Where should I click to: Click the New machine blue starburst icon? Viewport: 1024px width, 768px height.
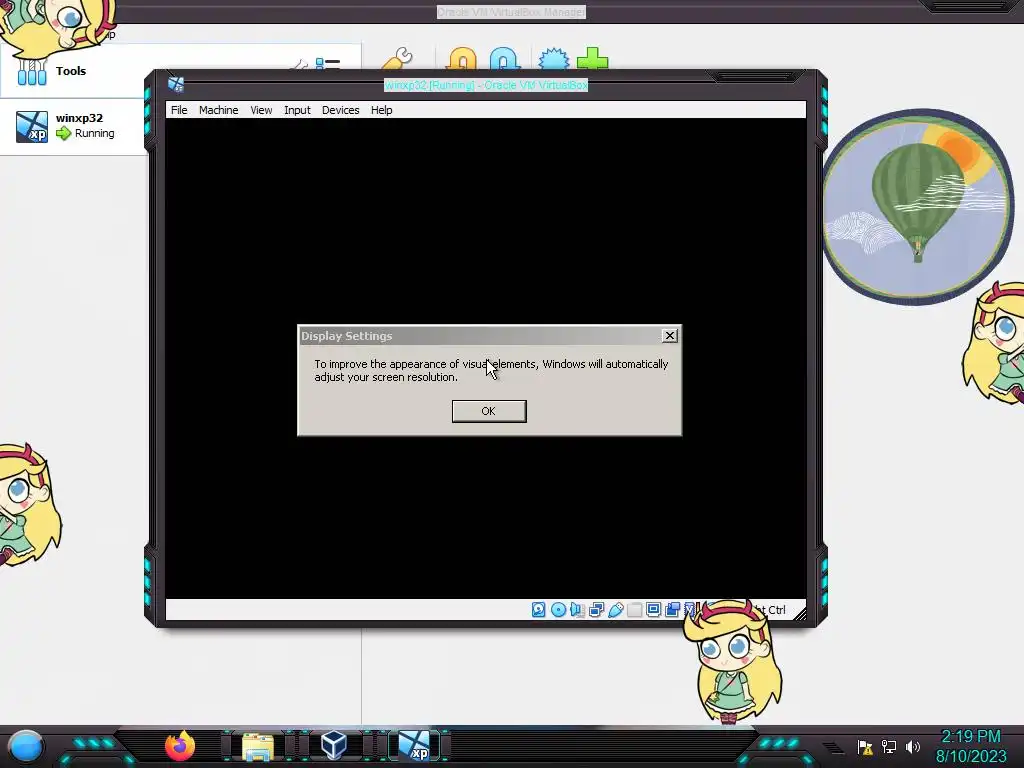pos(554,59)
